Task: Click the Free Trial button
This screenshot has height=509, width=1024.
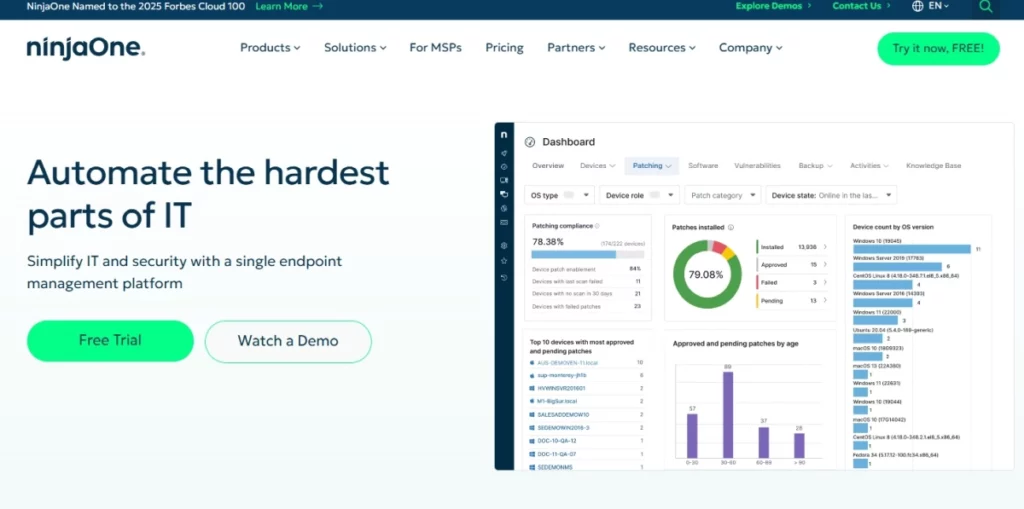Action: [x=110, y=341]
